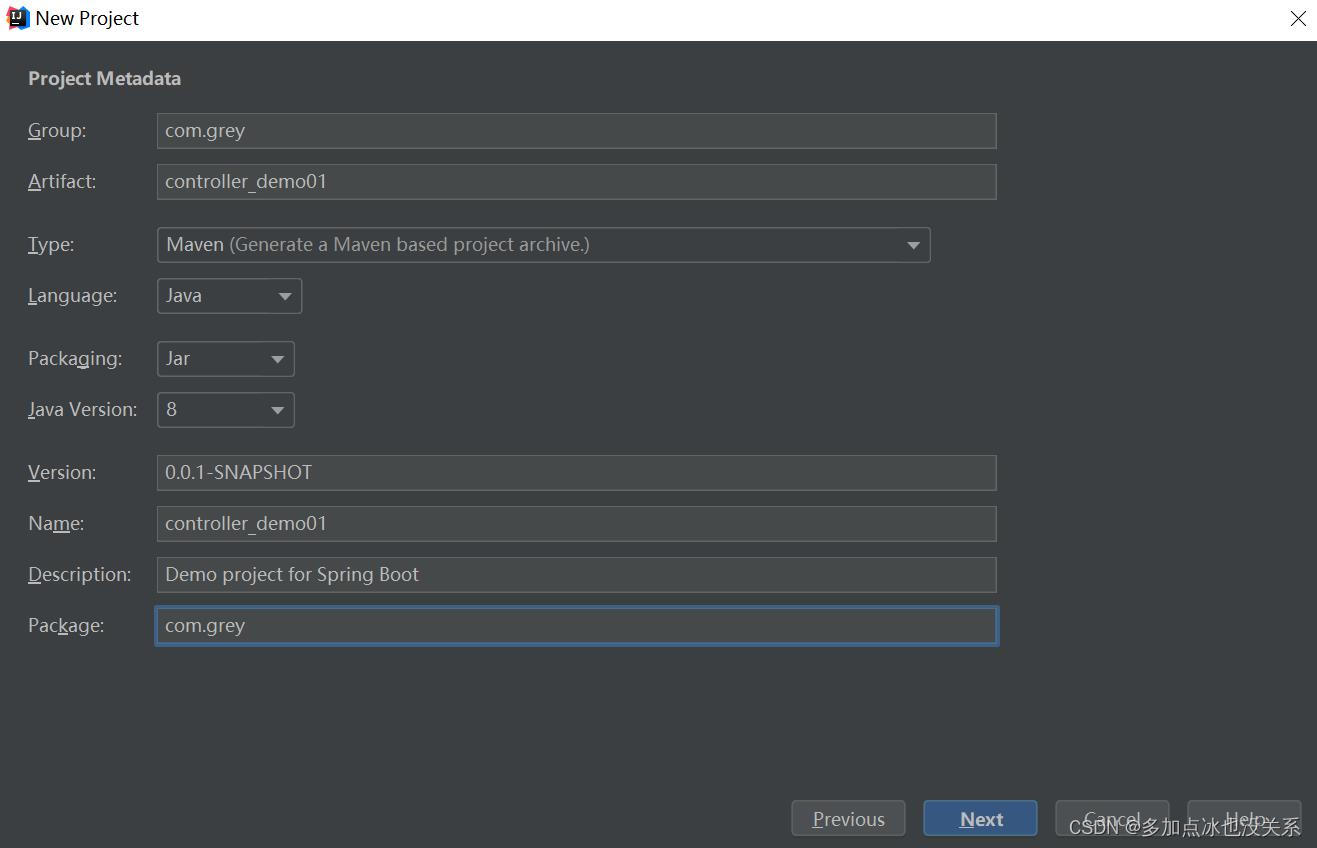The image size is (1317, 848).
Task: Click the Version field with 0.0.1-SNAPSHOT
Action: pos(576,473)
